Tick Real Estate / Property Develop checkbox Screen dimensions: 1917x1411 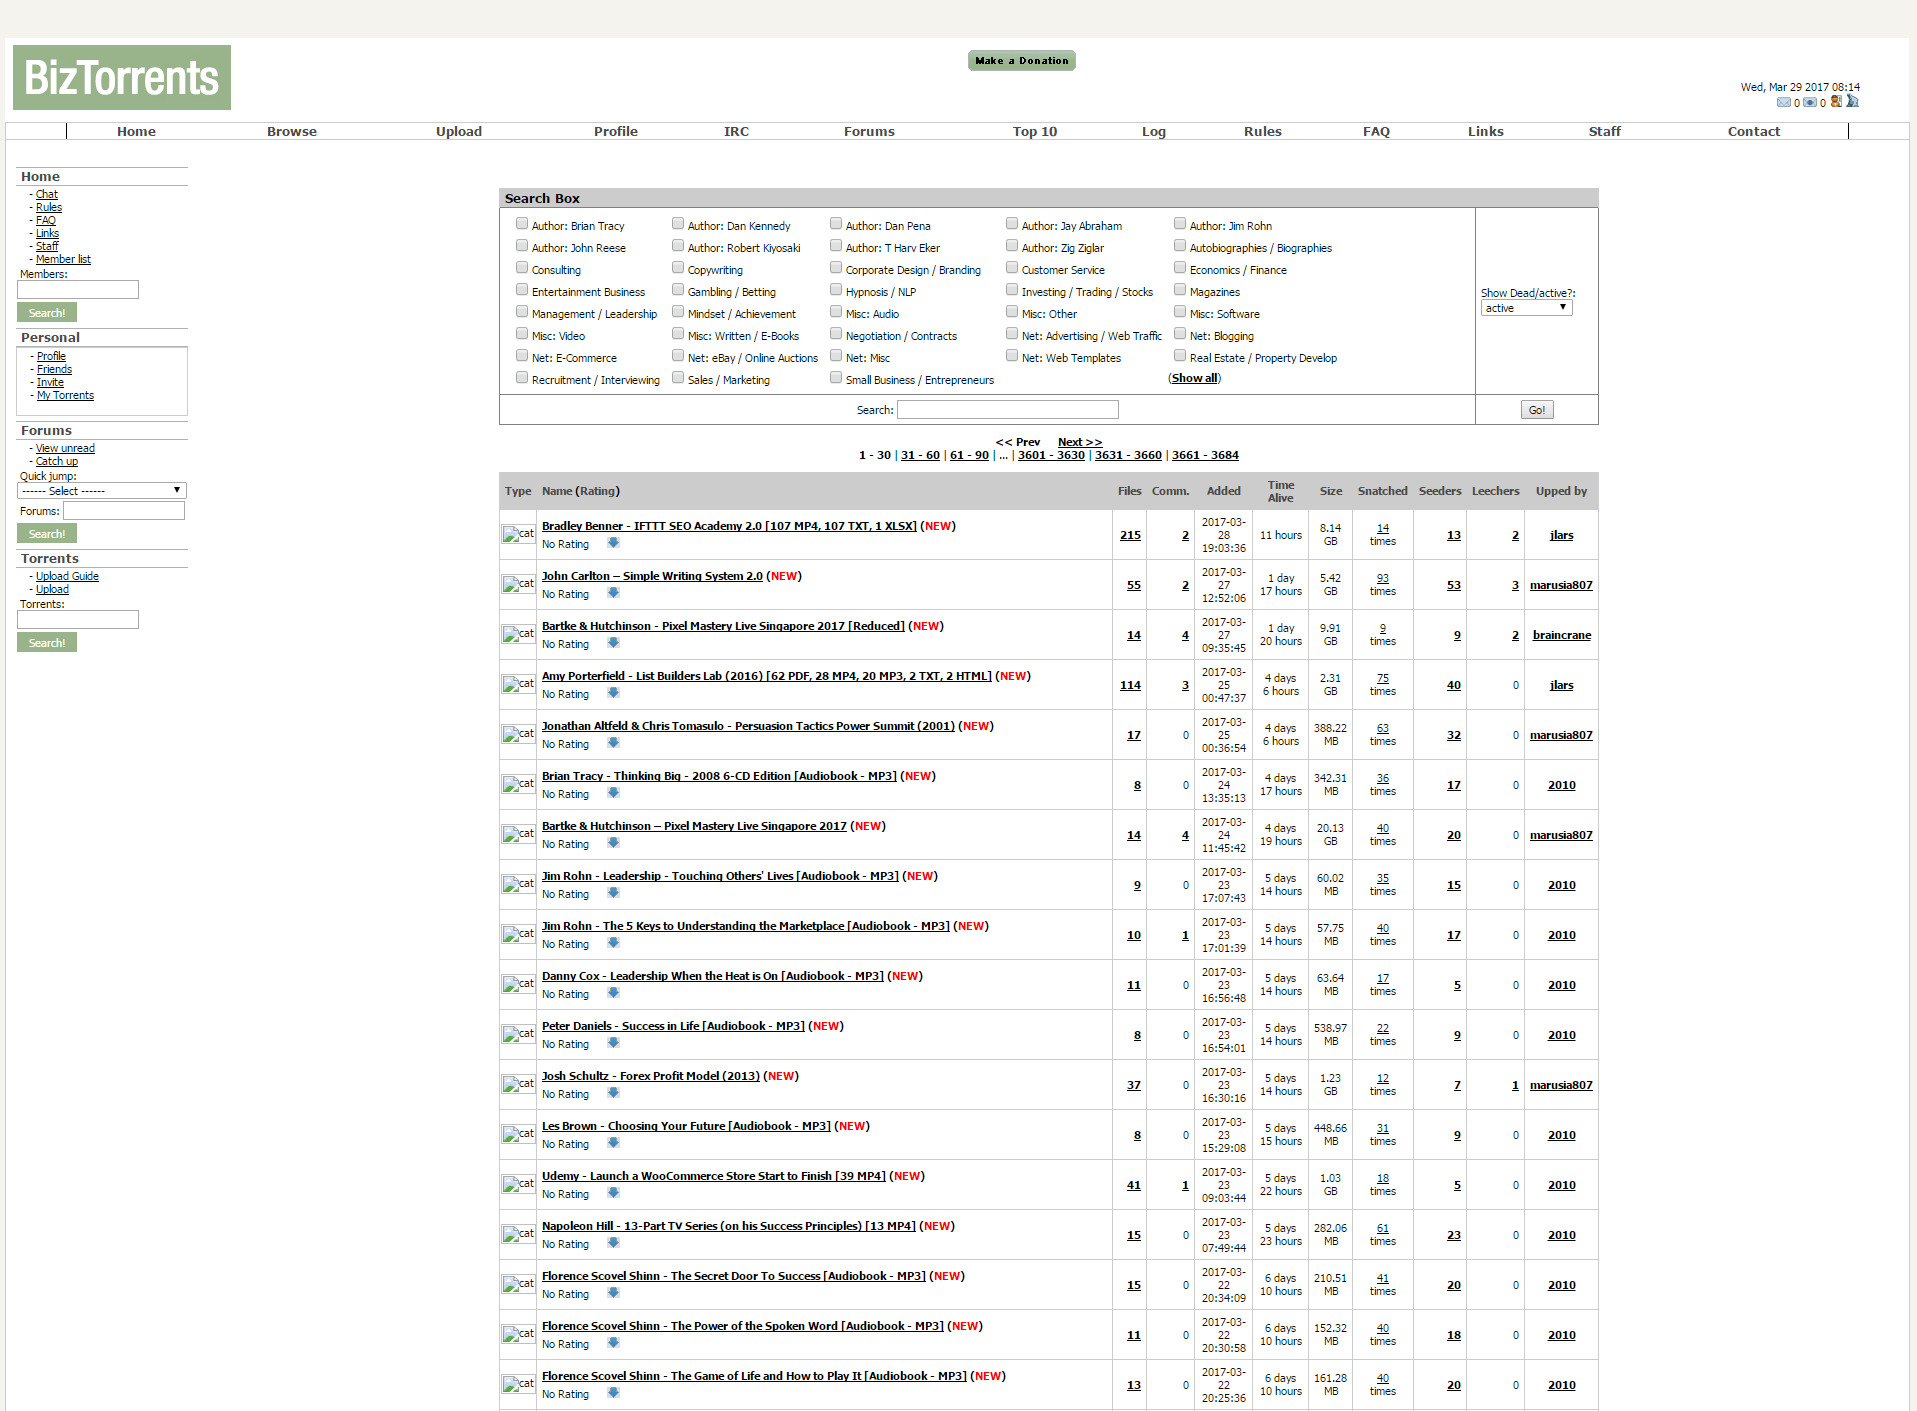(x=1180, y=356)
